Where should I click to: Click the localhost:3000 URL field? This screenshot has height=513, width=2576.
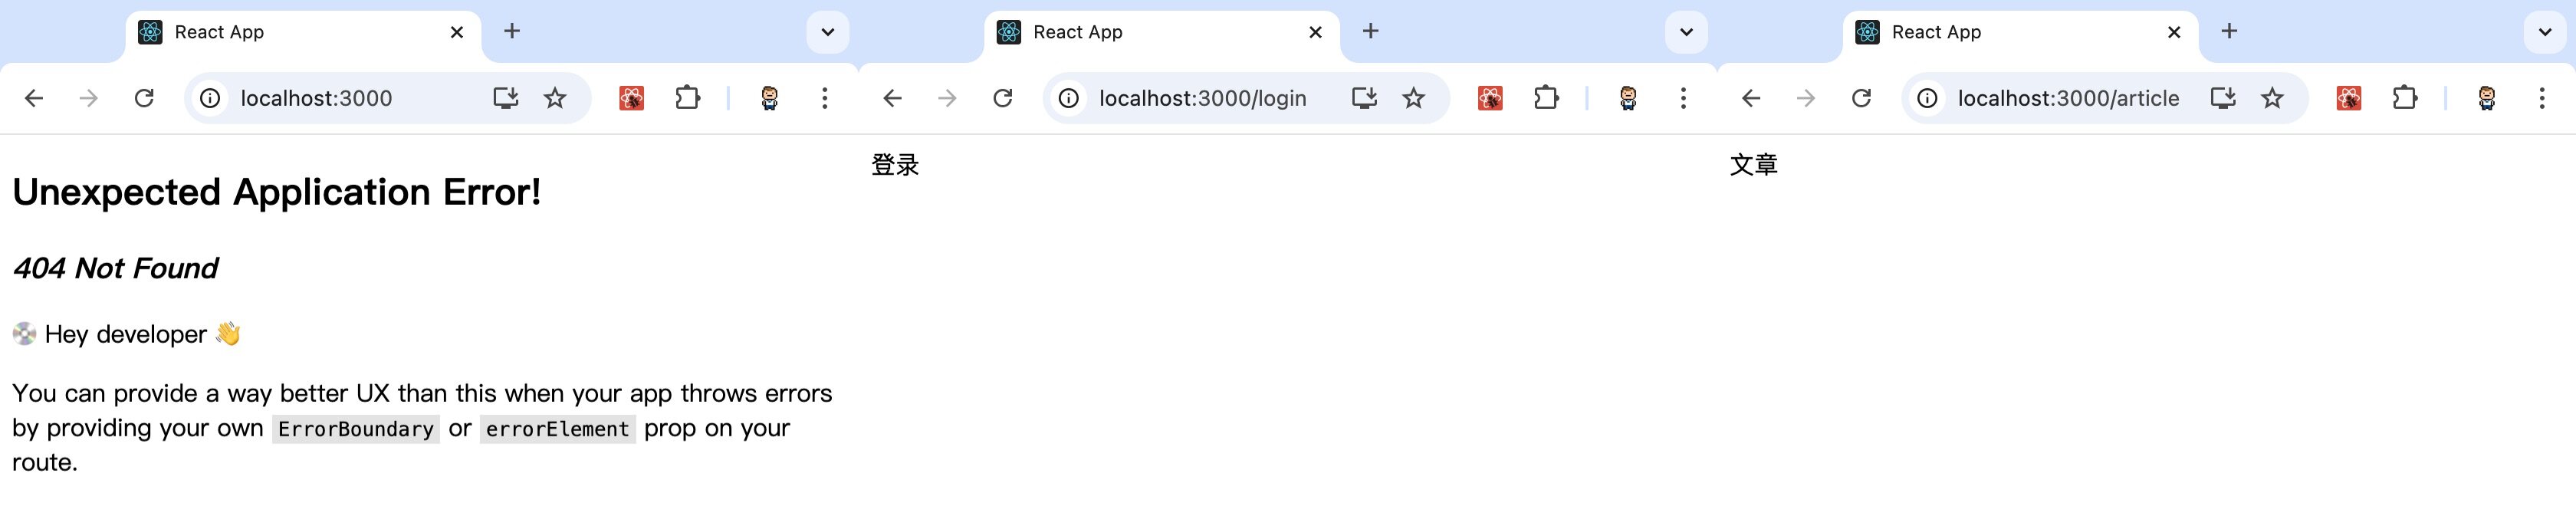click(x=350, y=98)
